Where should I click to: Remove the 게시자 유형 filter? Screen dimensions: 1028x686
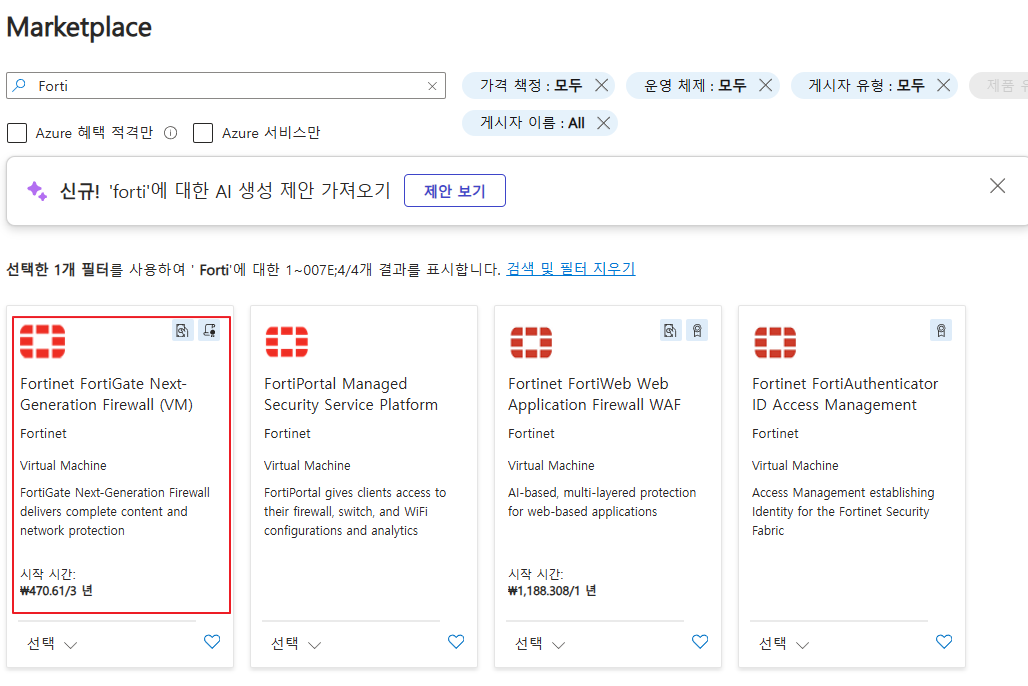[943, 85]
